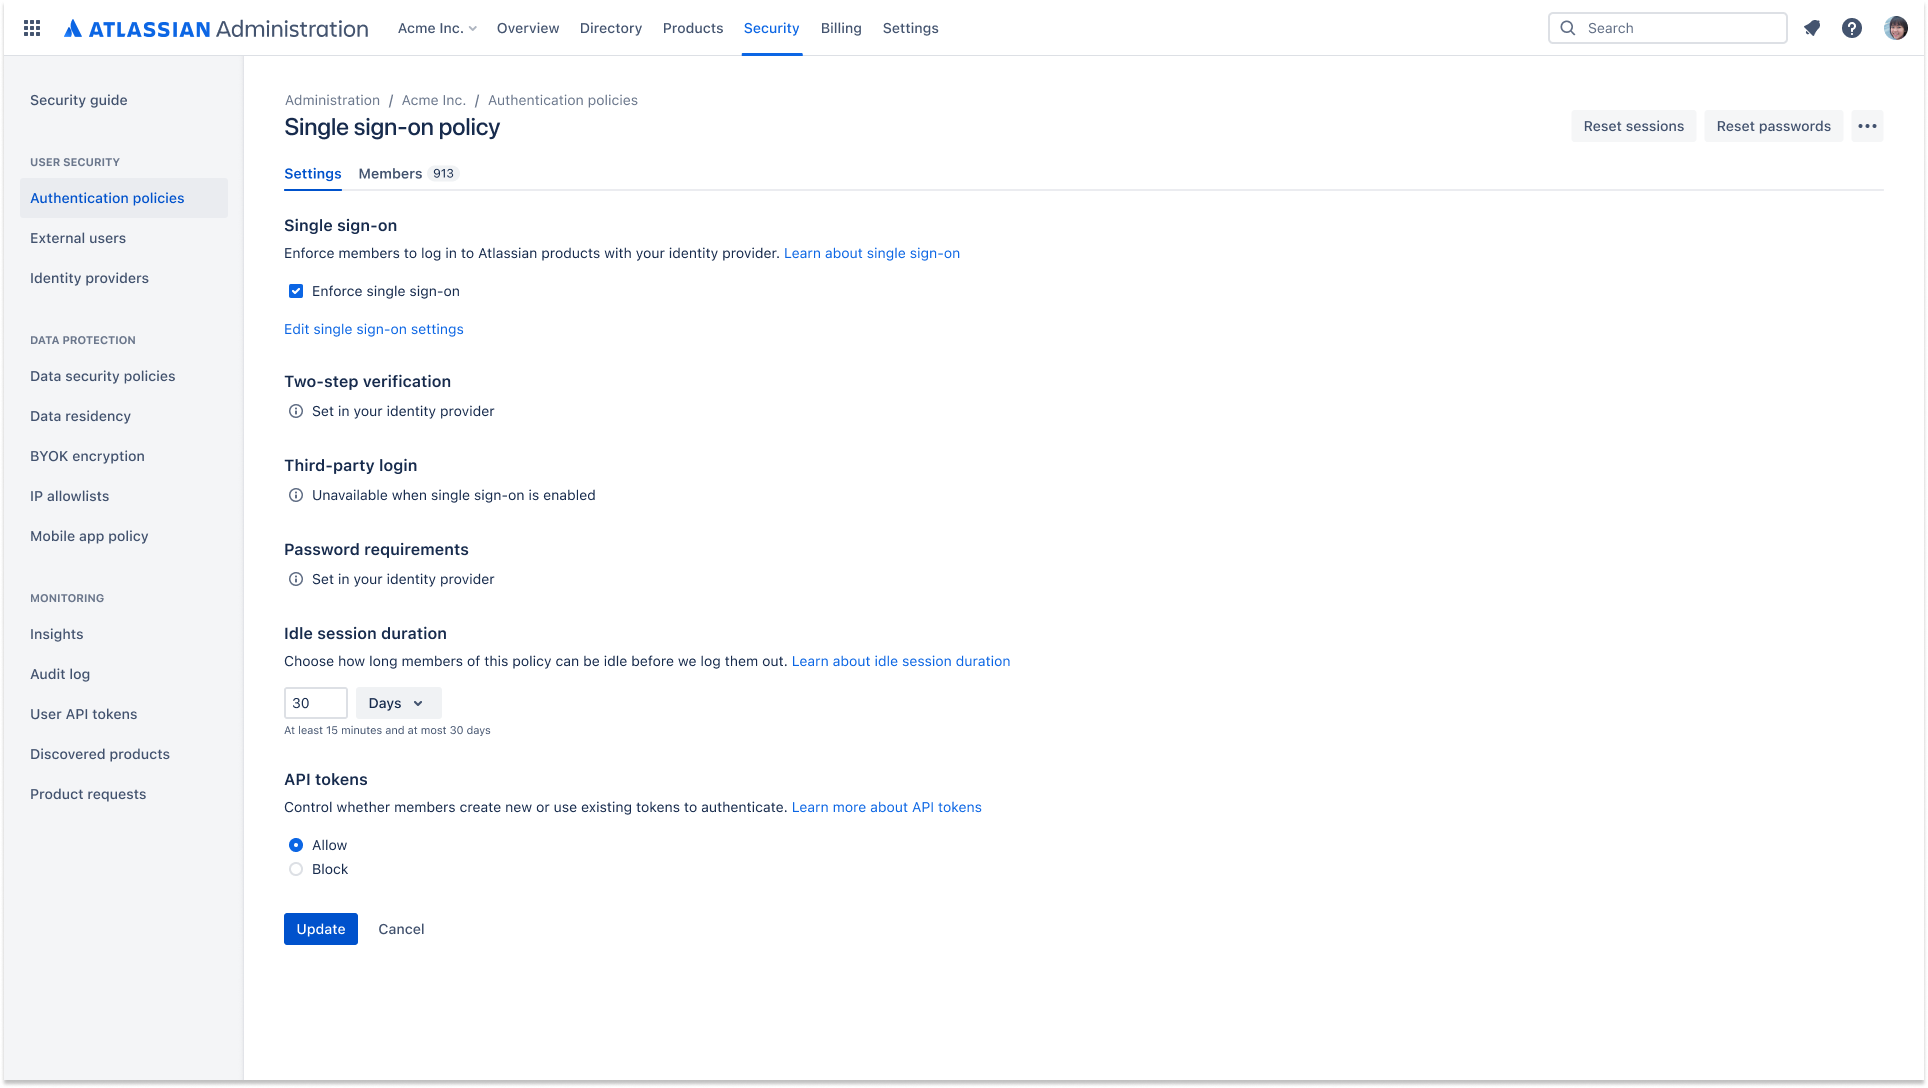This screenshot has height=1088, width=1928.
Task: Click the Update button to save changes
Action: click(320, 928)
